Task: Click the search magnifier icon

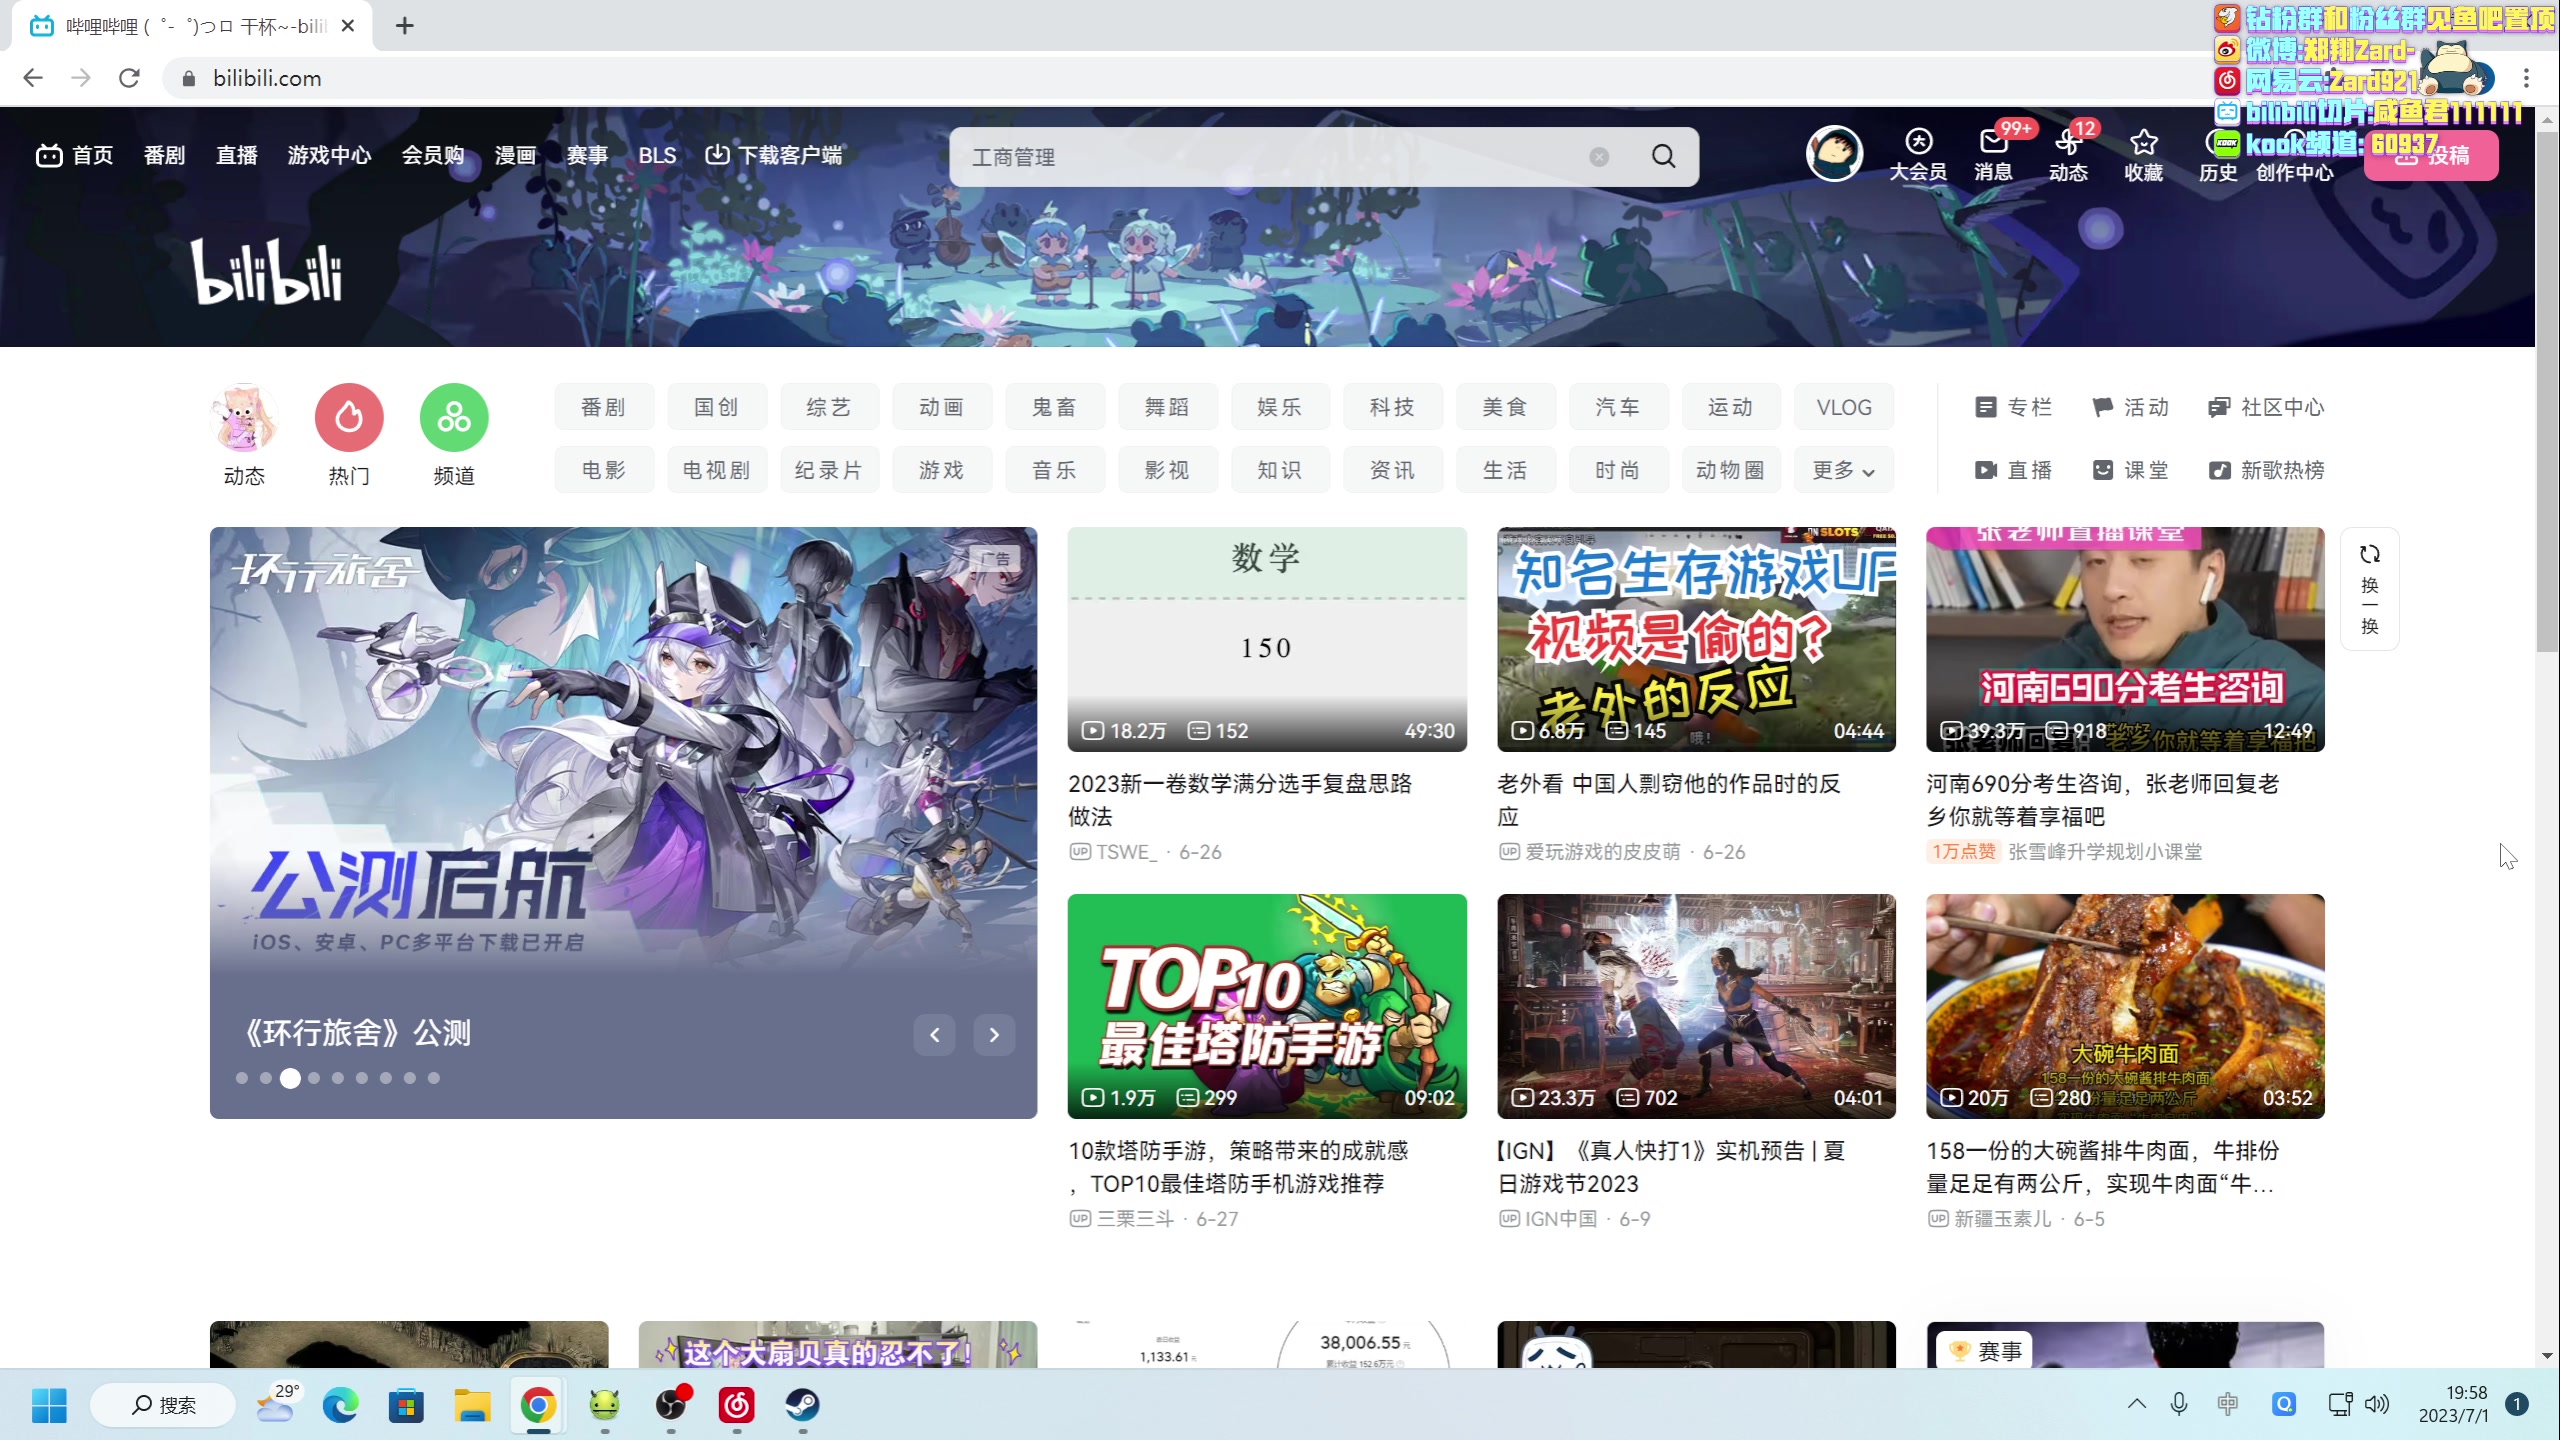Action: [x=1663, y=156]
